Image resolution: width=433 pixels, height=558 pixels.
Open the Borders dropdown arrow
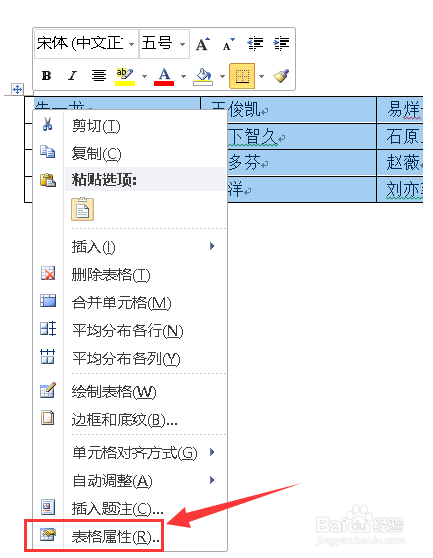coord(262,76)
